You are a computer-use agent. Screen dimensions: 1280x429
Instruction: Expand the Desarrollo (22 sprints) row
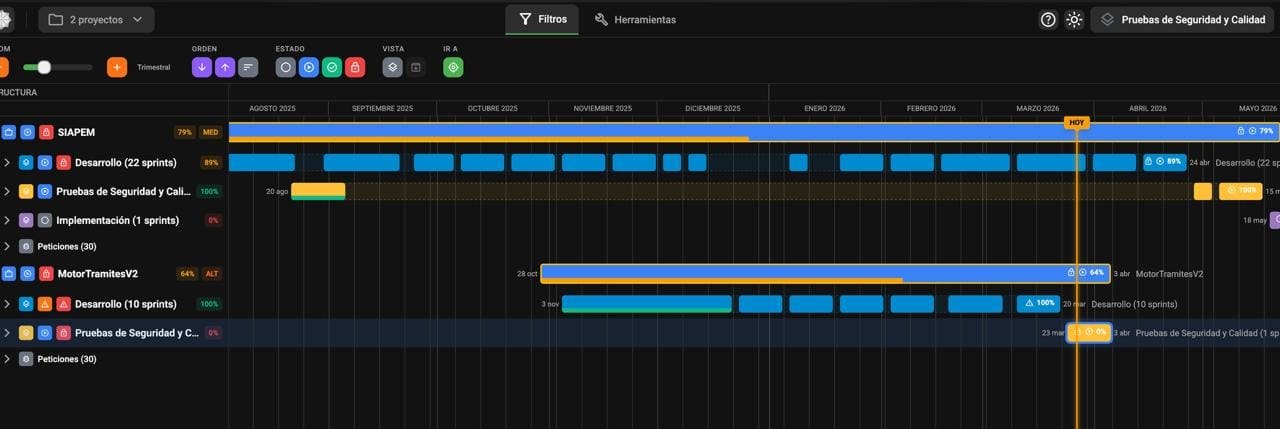pos(7,162)
